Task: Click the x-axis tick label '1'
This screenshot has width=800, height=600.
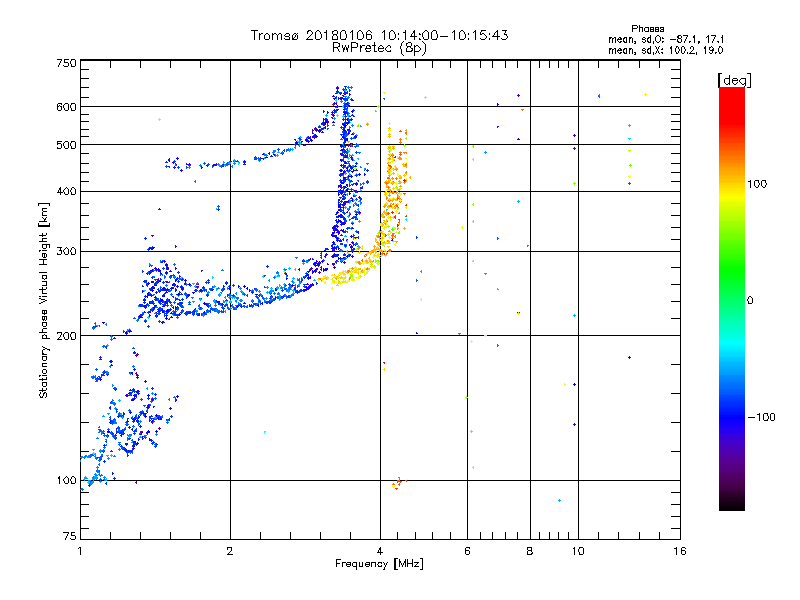Action: 80,551
